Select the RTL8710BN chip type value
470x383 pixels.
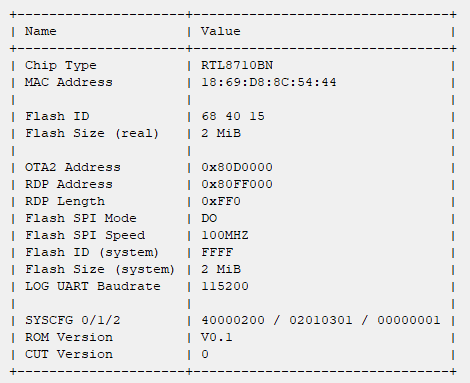237,65
